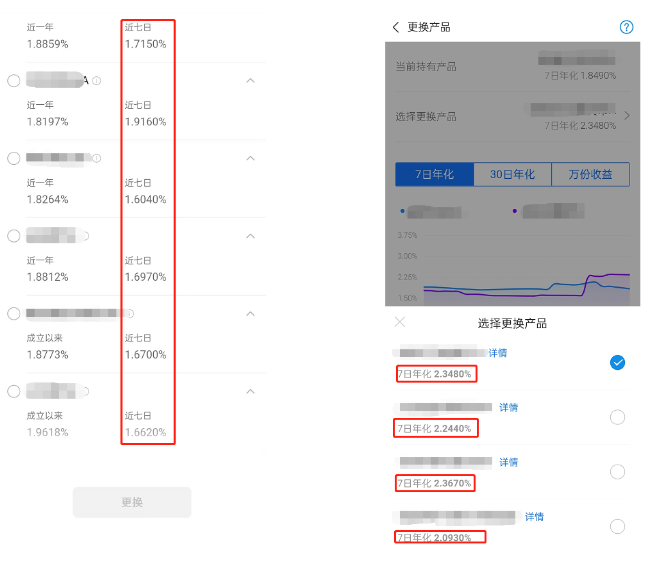Open 详情 link for the 2.3670% product
657x567 pixels.
(509, 462)
